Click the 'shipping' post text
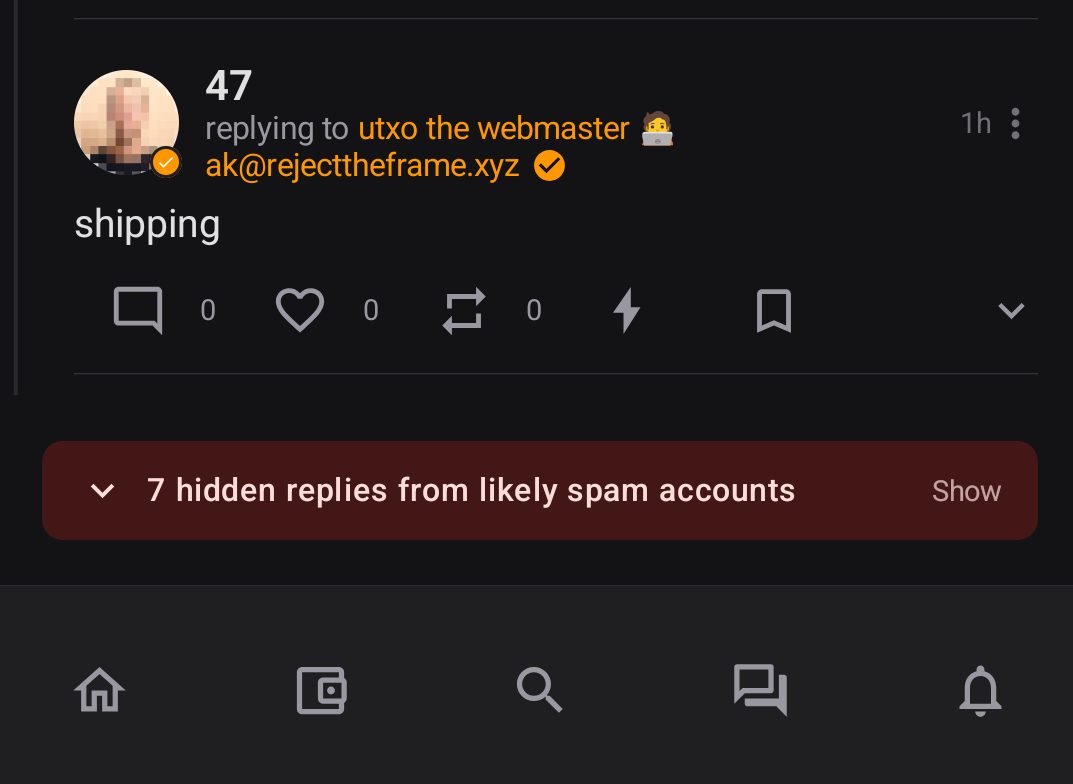Image resolution: width=1073 pixels, height=784 pixels. (x=147, y=224)
